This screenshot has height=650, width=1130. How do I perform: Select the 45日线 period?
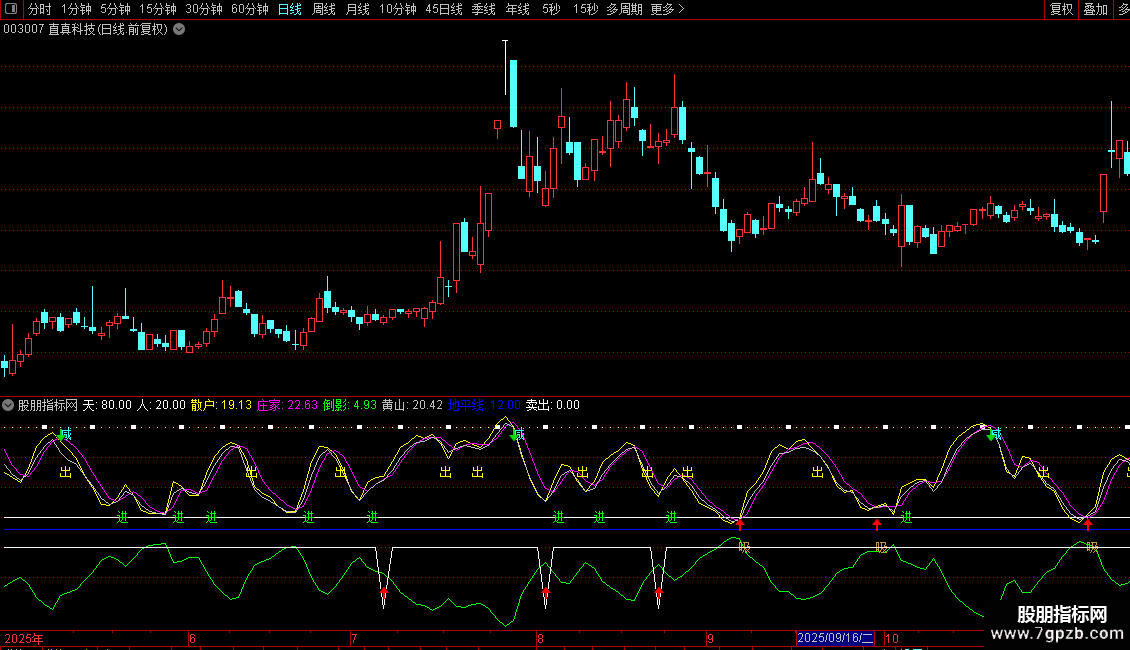click(443, 9)
